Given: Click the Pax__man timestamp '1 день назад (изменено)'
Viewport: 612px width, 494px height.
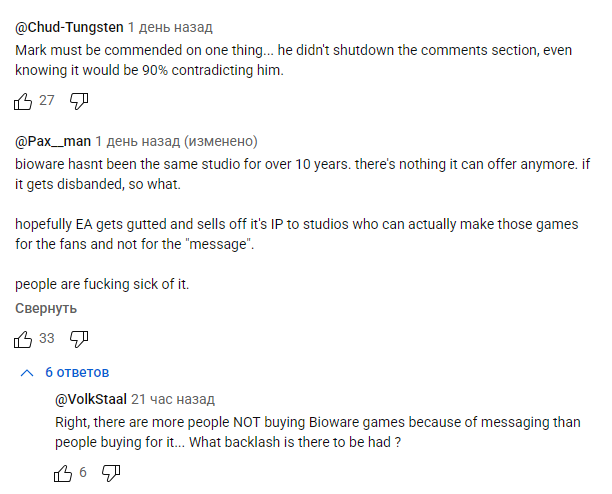Looking at the screenshot, I should pos(177,141).
